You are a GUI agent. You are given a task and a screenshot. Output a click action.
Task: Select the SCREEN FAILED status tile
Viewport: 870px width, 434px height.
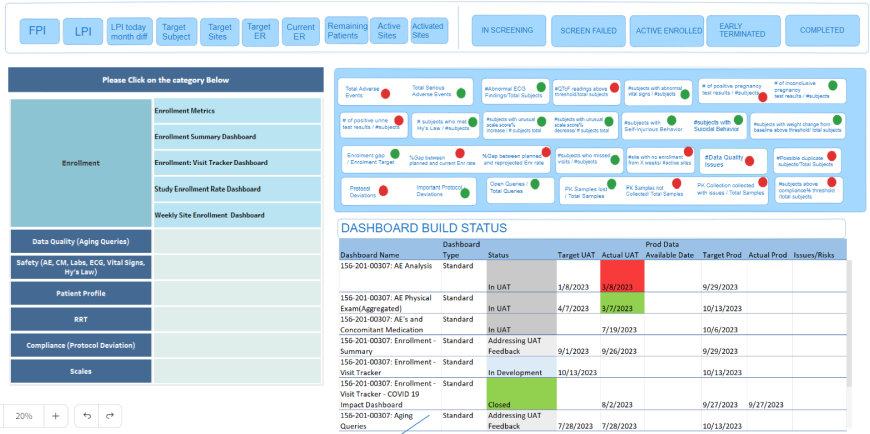tap(588, 31)
